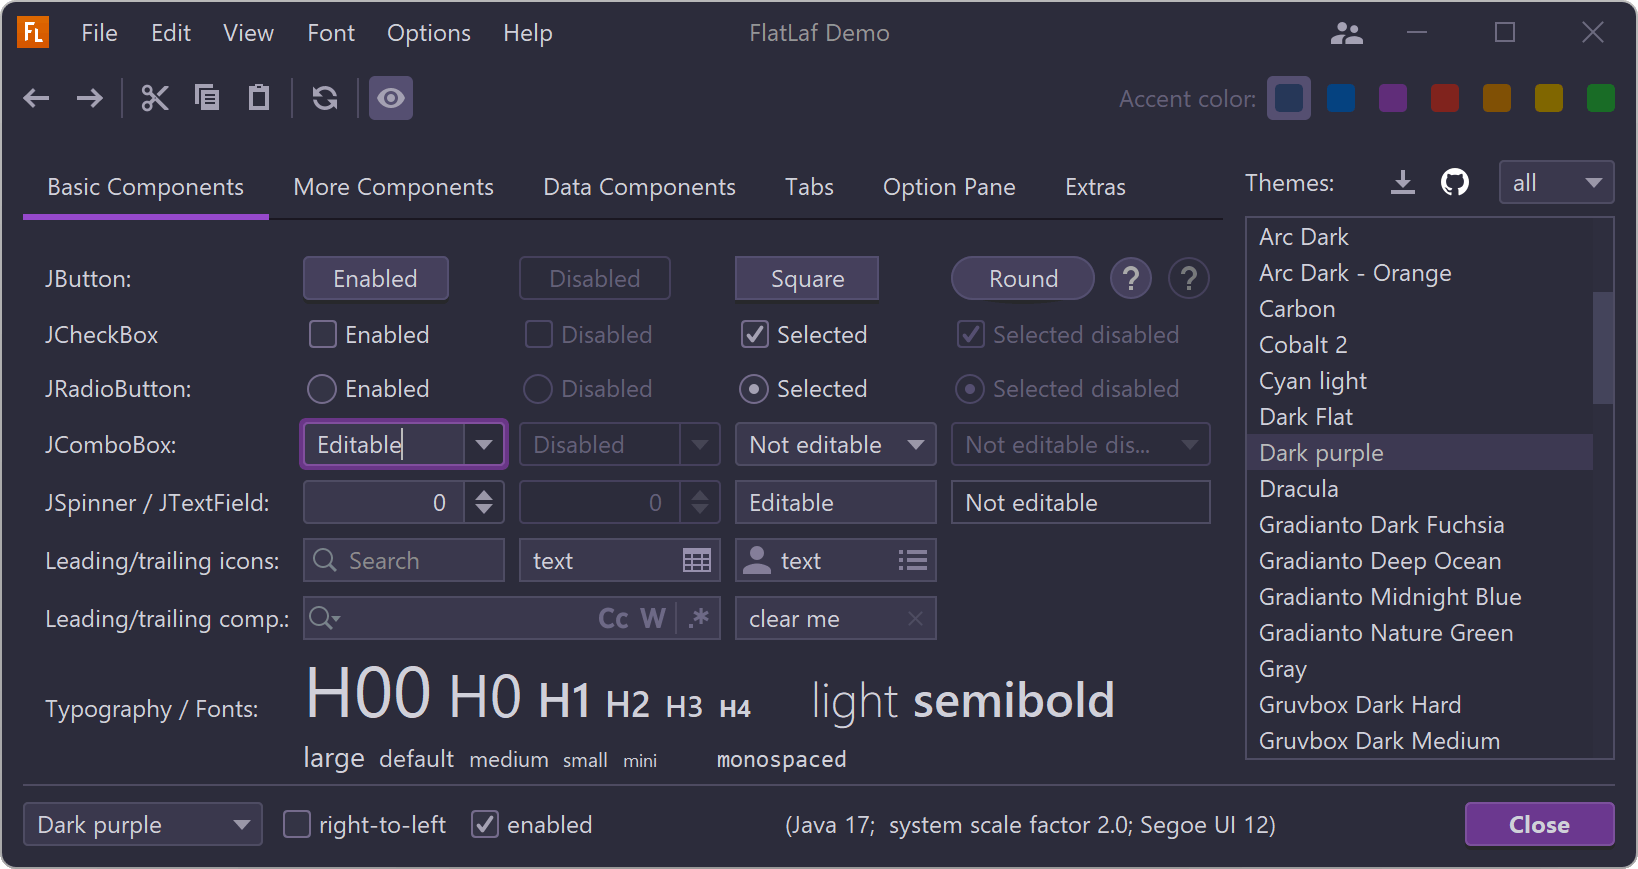
Task: Open the themes filter 'all' dropdown
Action: coord(1556,183)
